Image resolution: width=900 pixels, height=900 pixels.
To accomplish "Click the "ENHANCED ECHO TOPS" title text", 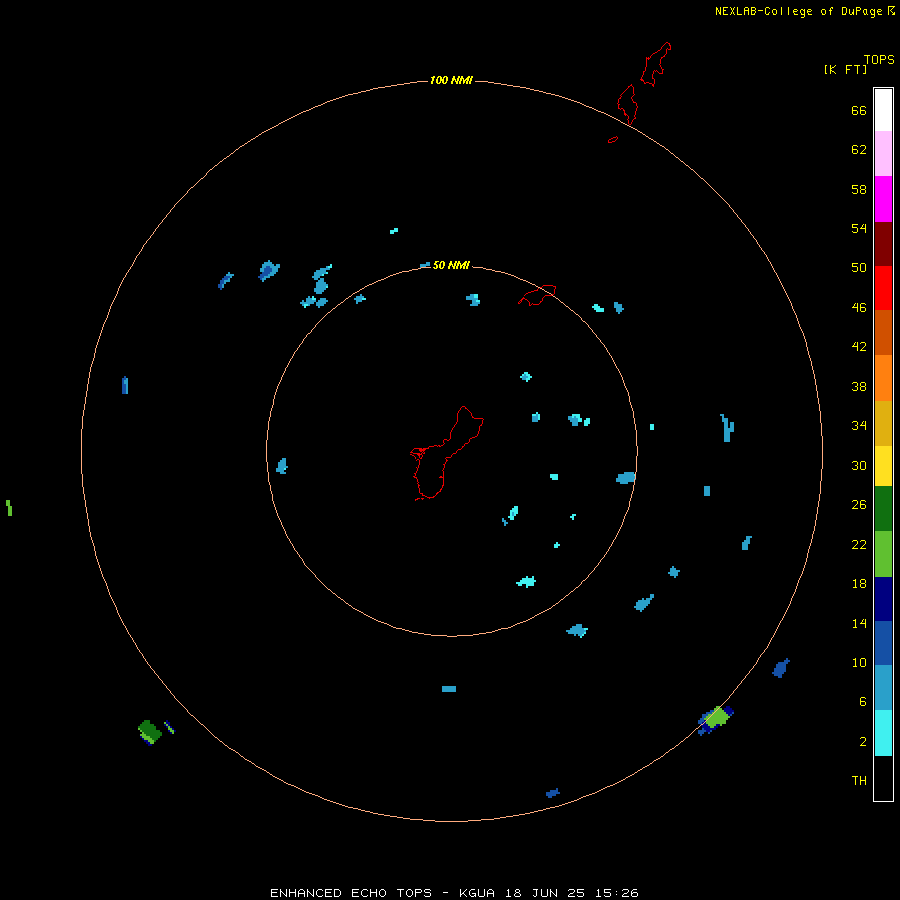I will point(351,893).
